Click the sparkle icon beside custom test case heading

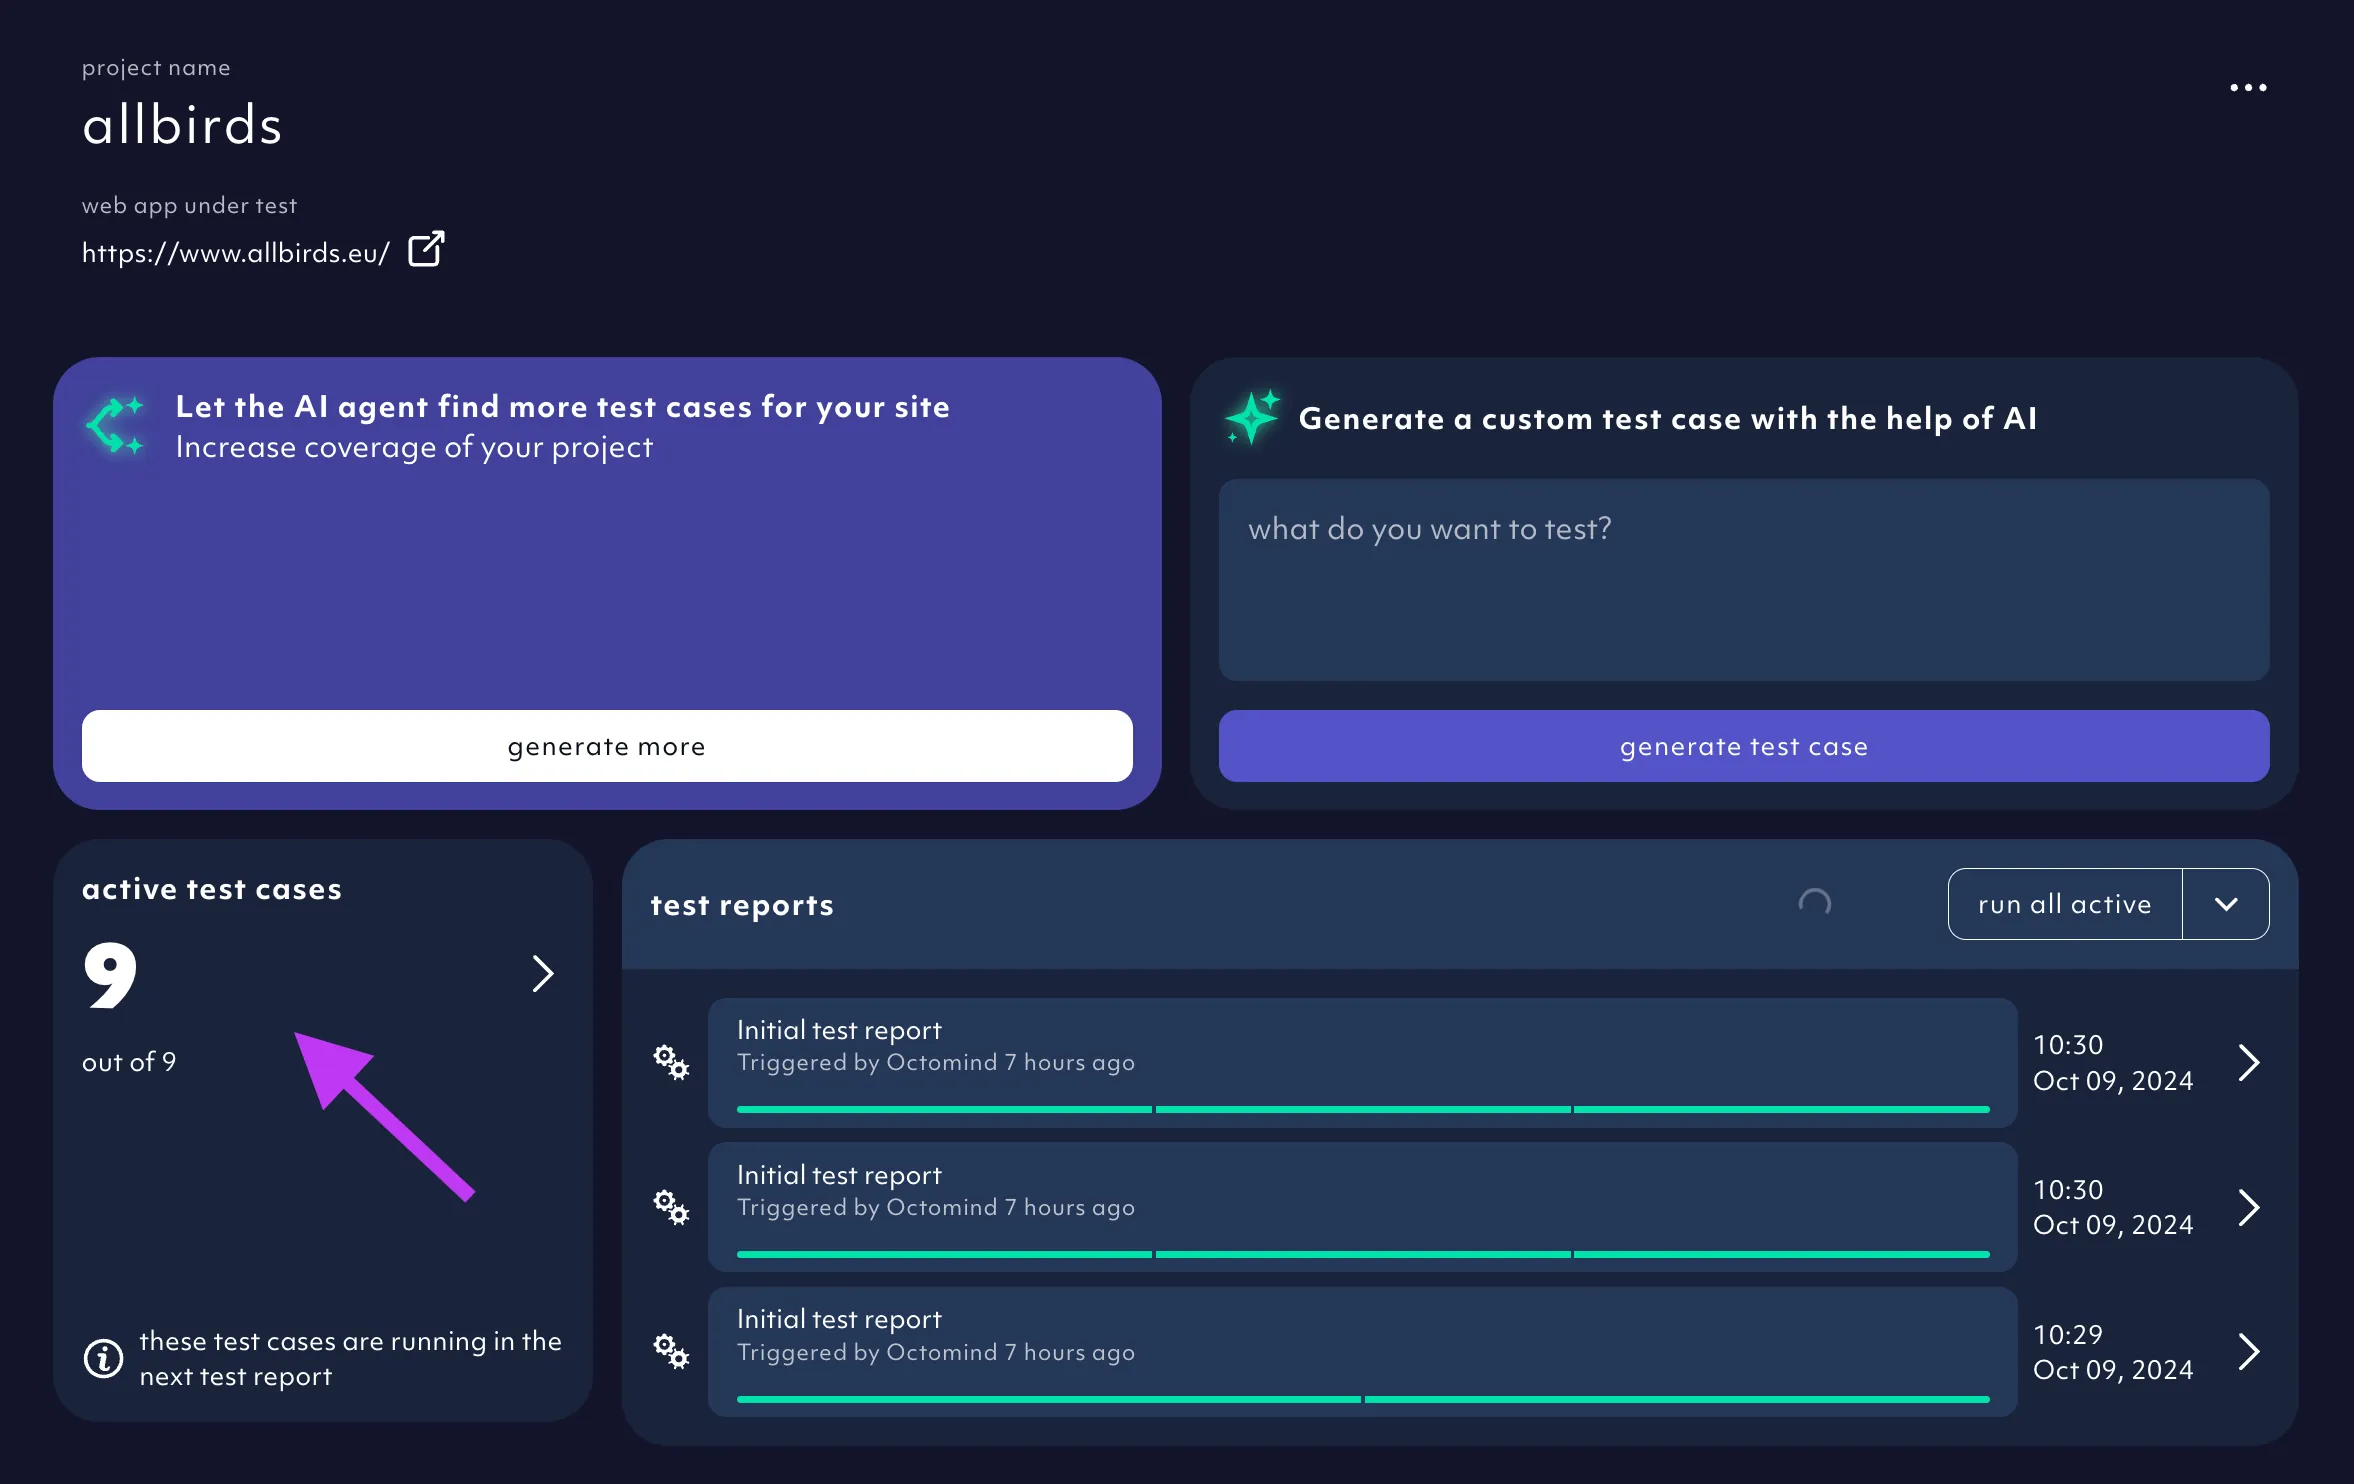click(1251, 418)
